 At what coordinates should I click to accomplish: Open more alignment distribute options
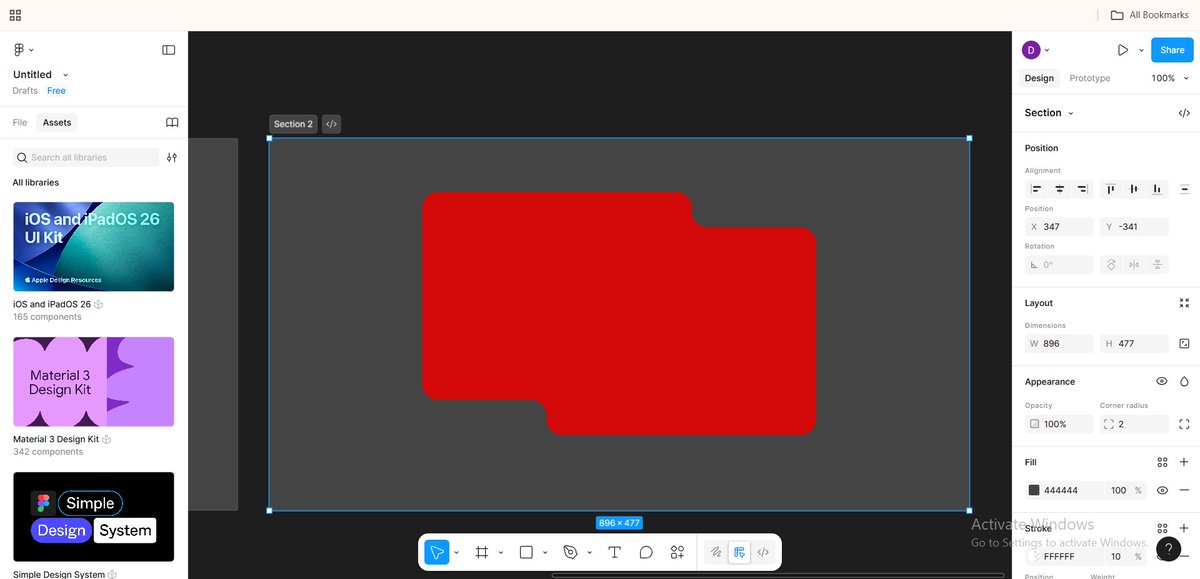click(1184, 188)
